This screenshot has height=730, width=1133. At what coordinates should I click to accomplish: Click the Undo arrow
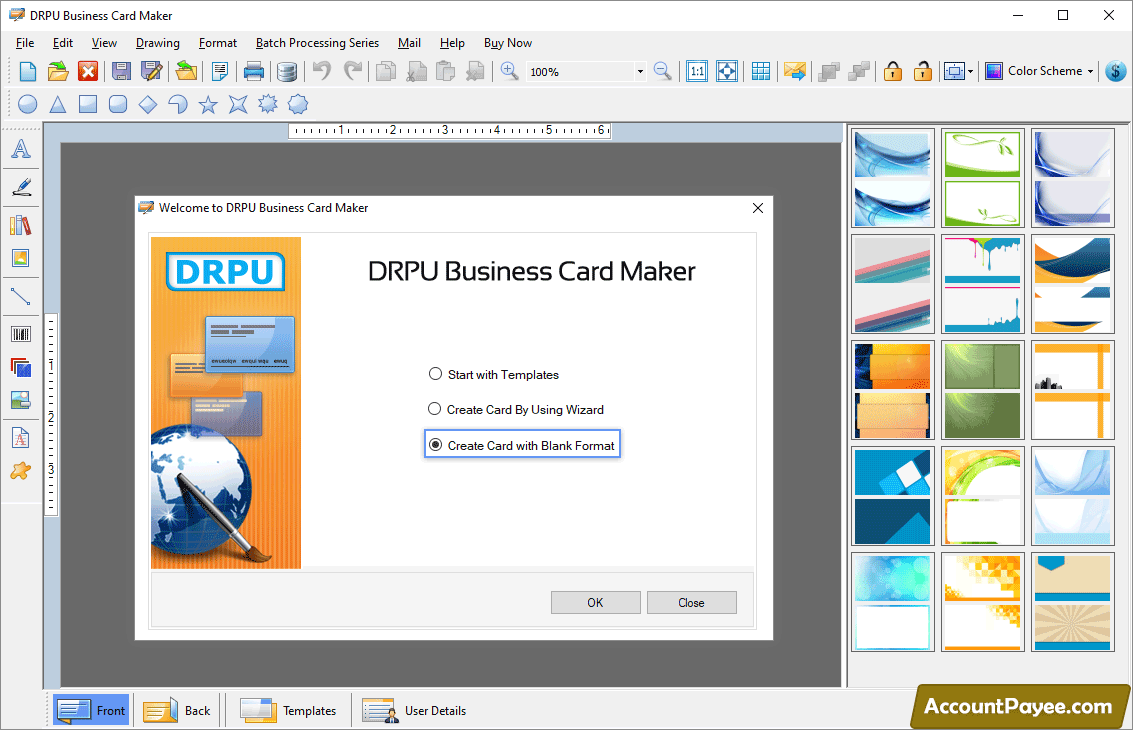tap(322, 71)
